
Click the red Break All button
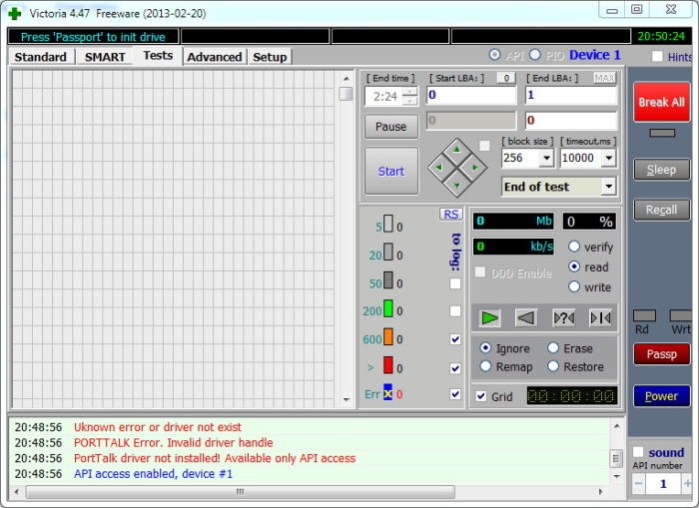point(662,102)
